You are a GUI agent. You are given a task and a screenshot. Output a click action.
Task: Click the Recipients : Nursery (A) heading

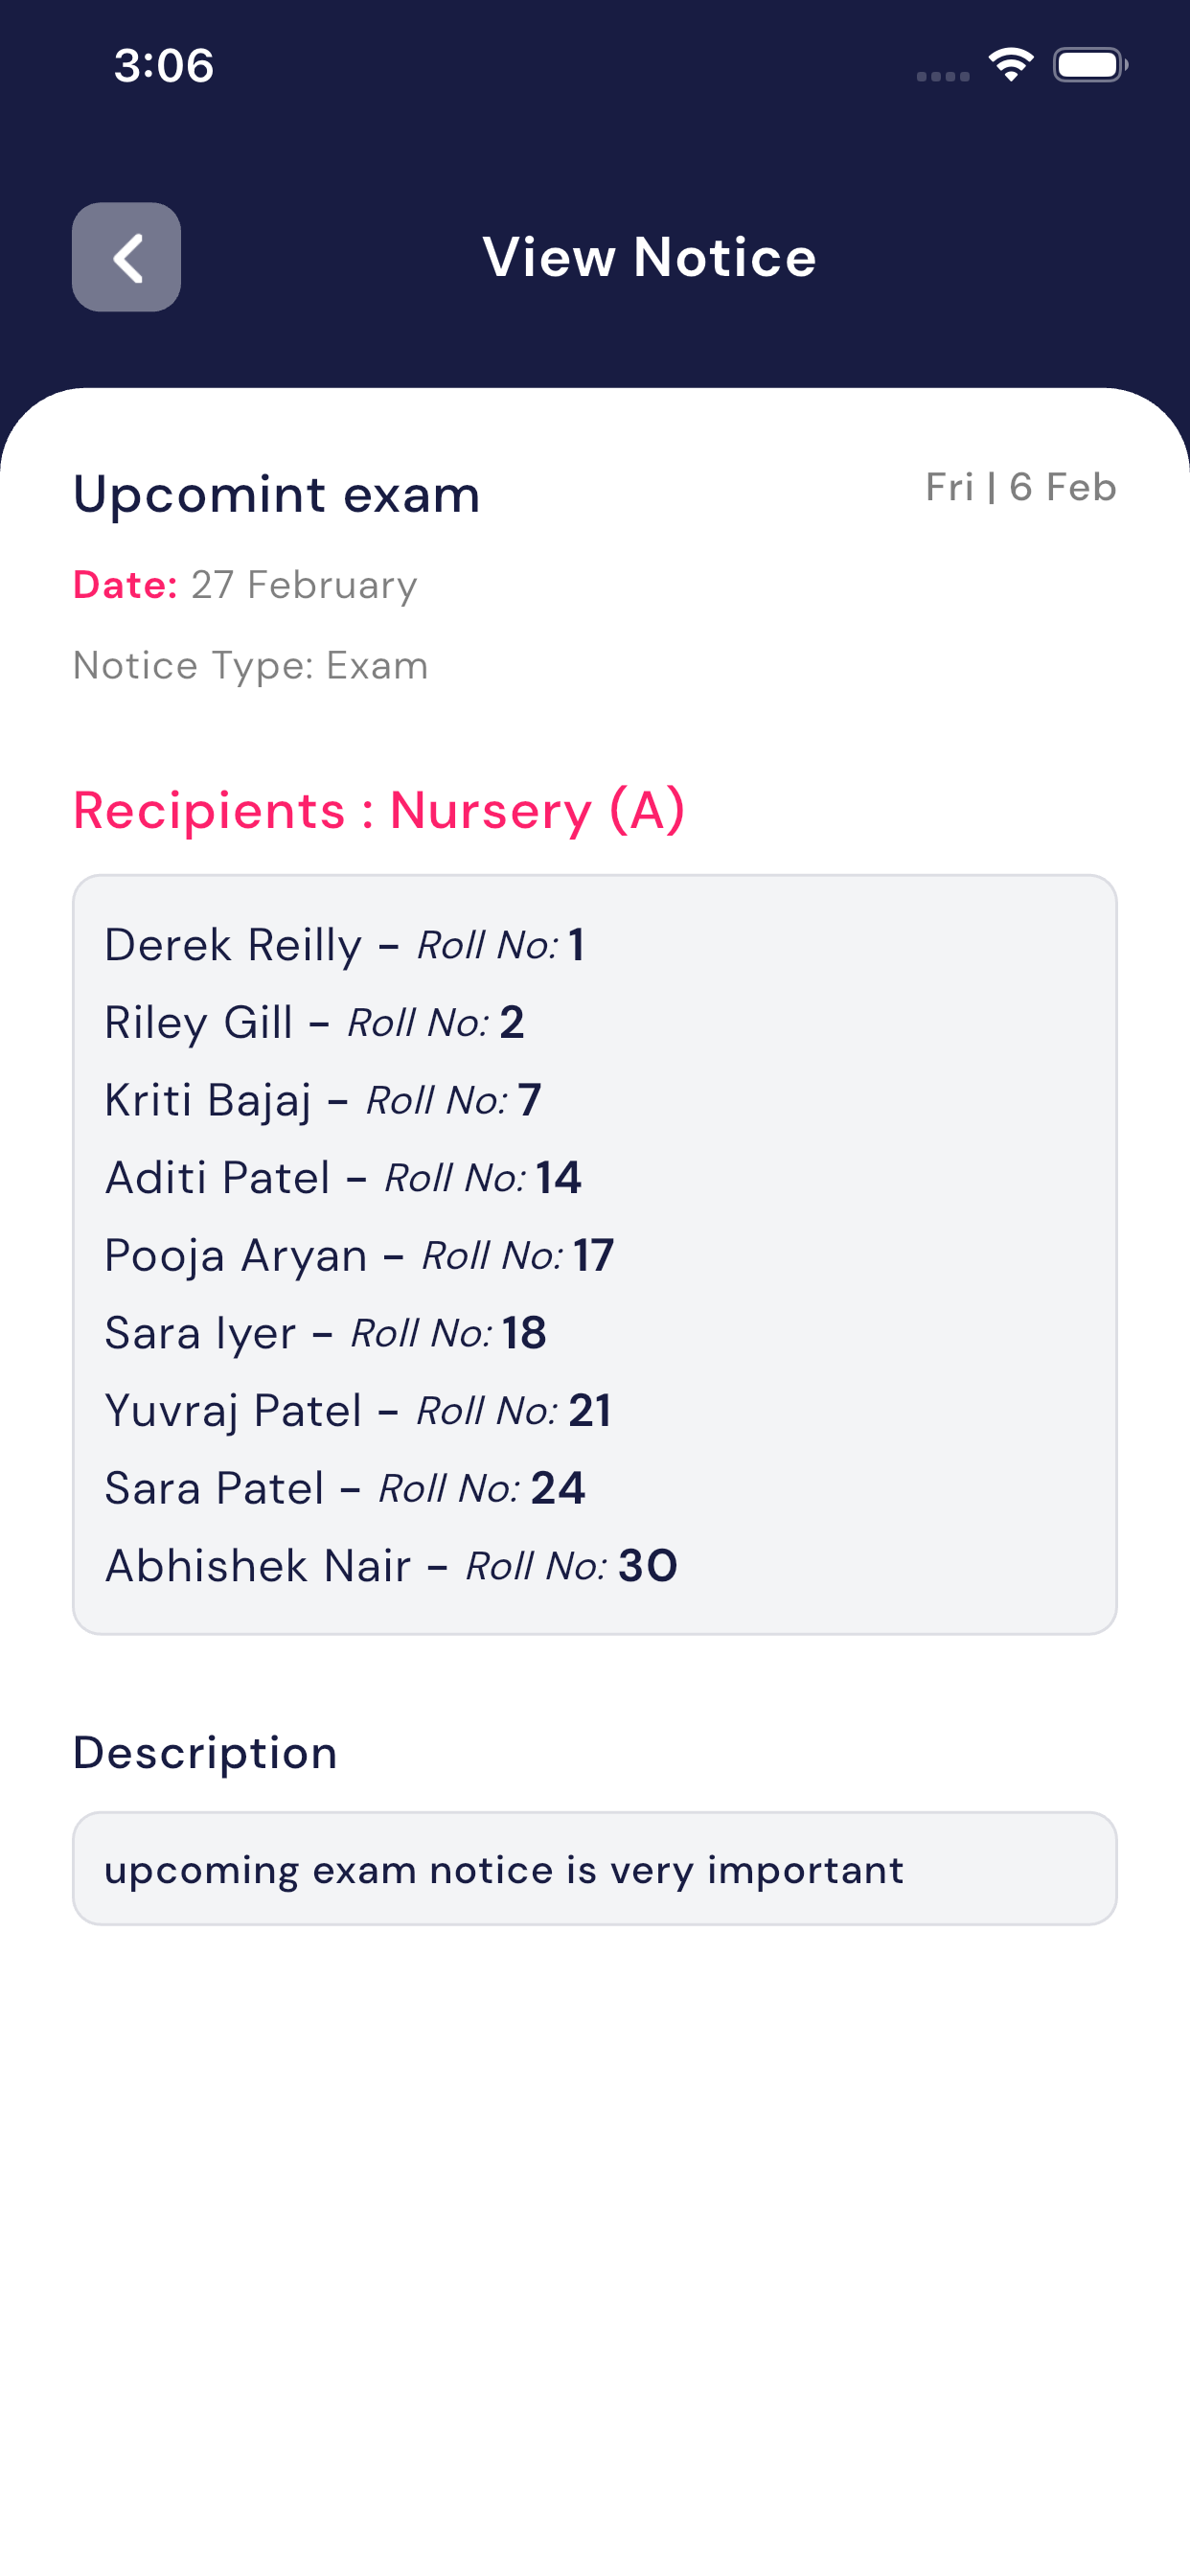click(x=380, y=810)
